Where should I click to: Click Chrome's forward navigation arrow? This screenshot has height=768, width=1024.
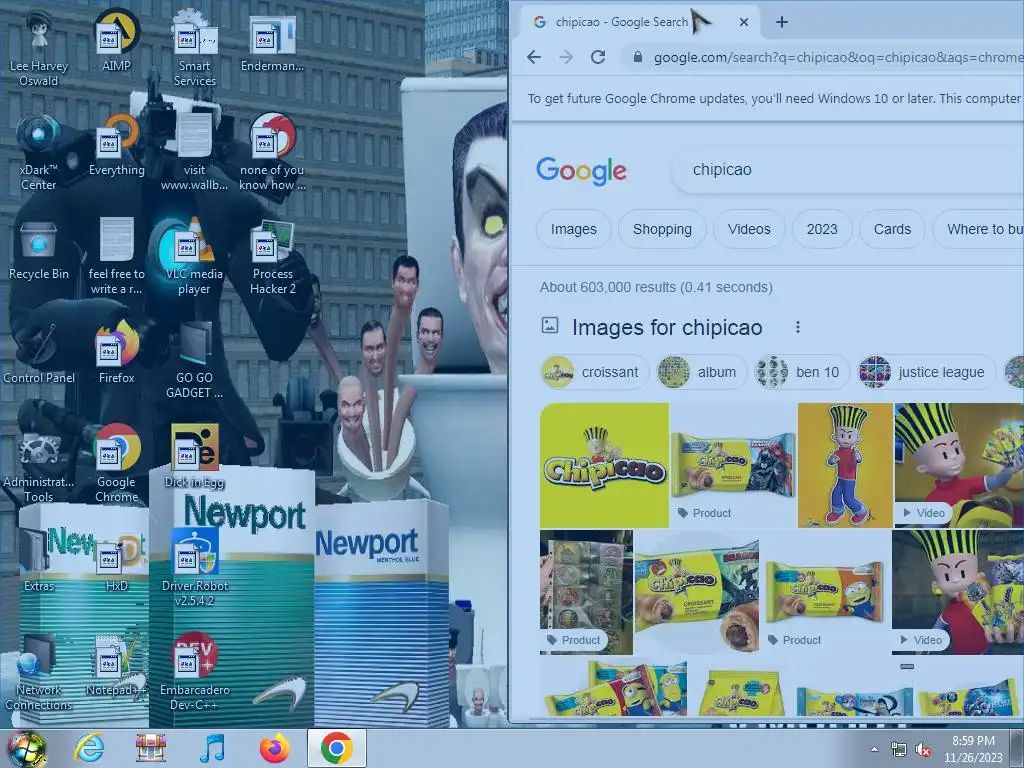click(x=566, y=57)
